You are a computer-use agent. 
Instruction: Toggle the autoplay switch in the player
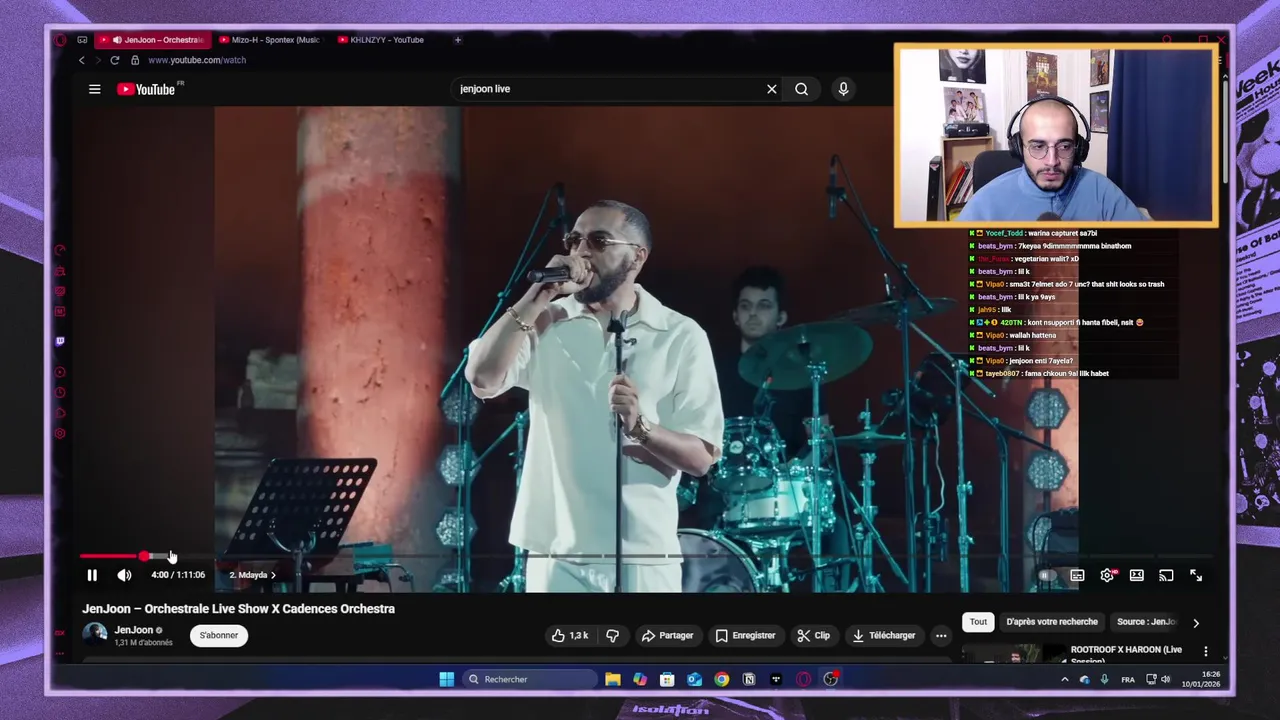[1045, 576]
